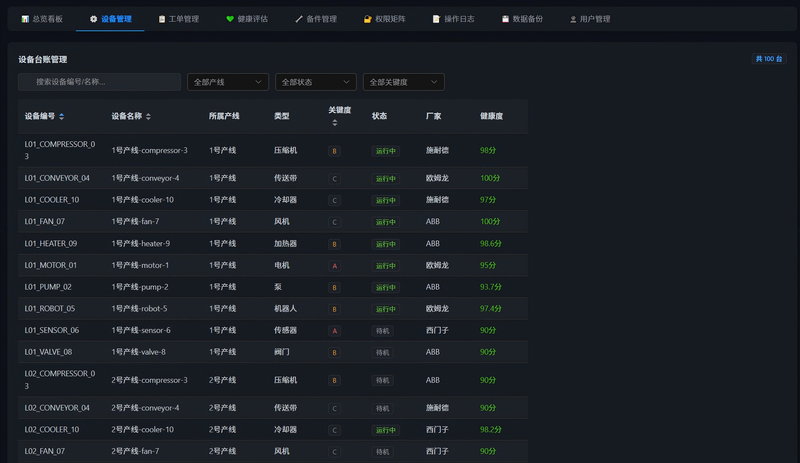This screenshot has width=800, height=463.
Task: Select device L01_COOLER_10 cell
Action: pos(52,200)
